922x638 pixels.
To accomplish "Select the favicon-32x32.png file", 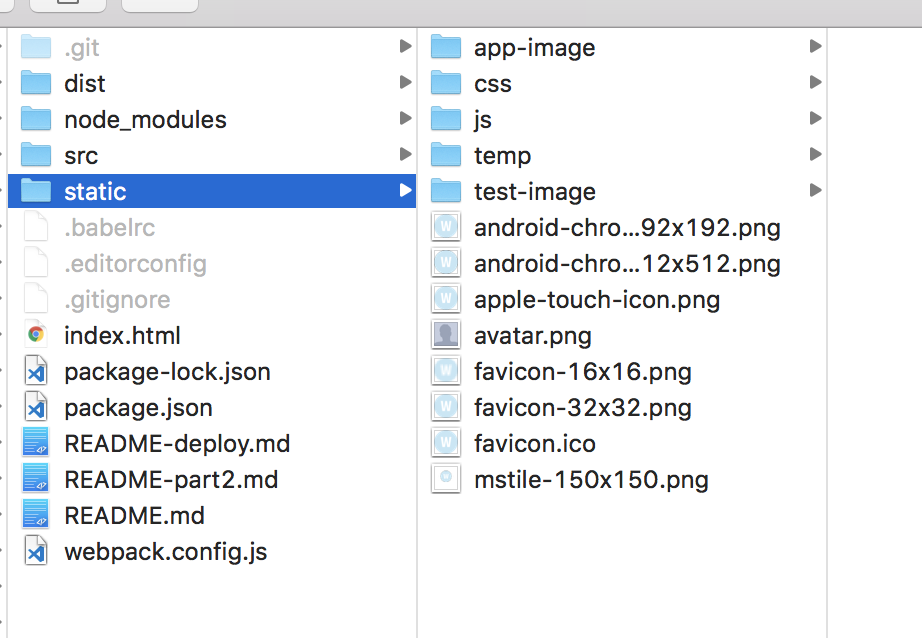I will [582, 408].
